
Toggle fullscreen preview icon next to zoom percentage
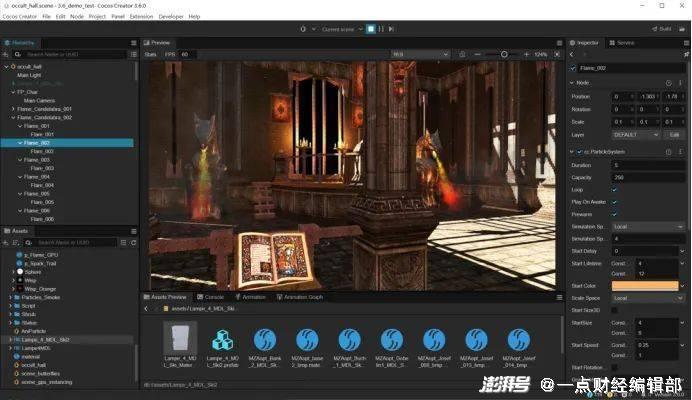click(x=557, y=54)
